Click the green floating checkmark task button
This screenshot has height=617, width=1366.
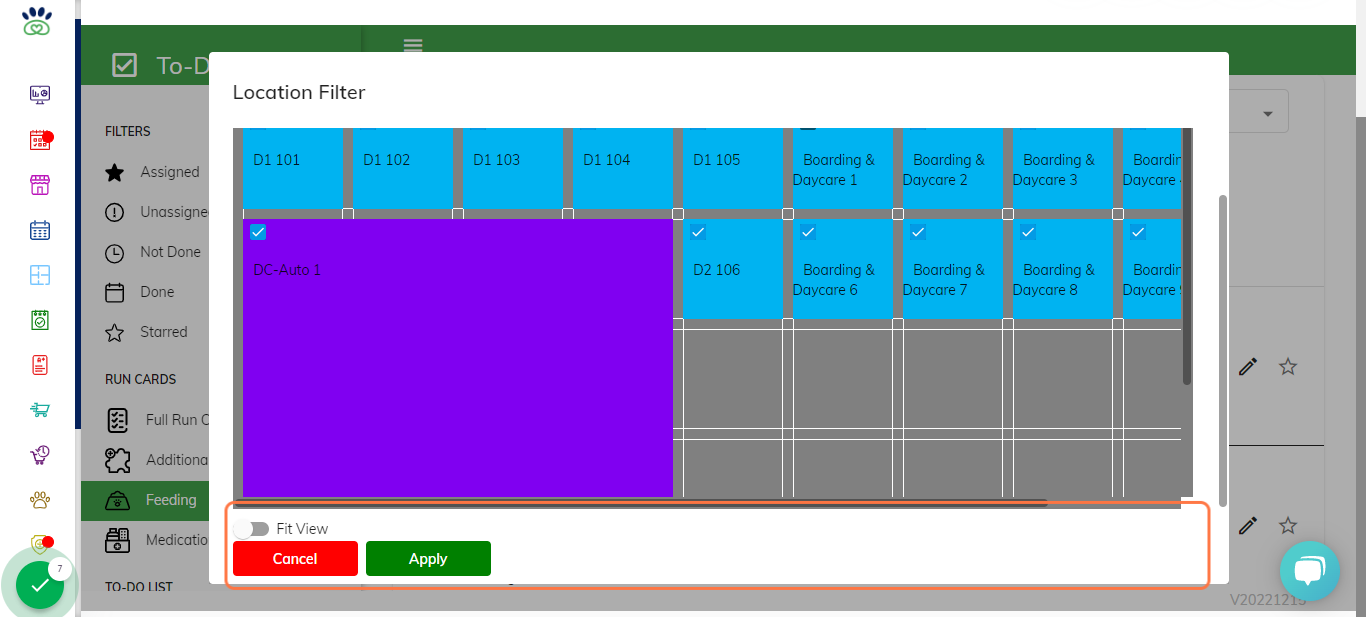tap(40, 585)
